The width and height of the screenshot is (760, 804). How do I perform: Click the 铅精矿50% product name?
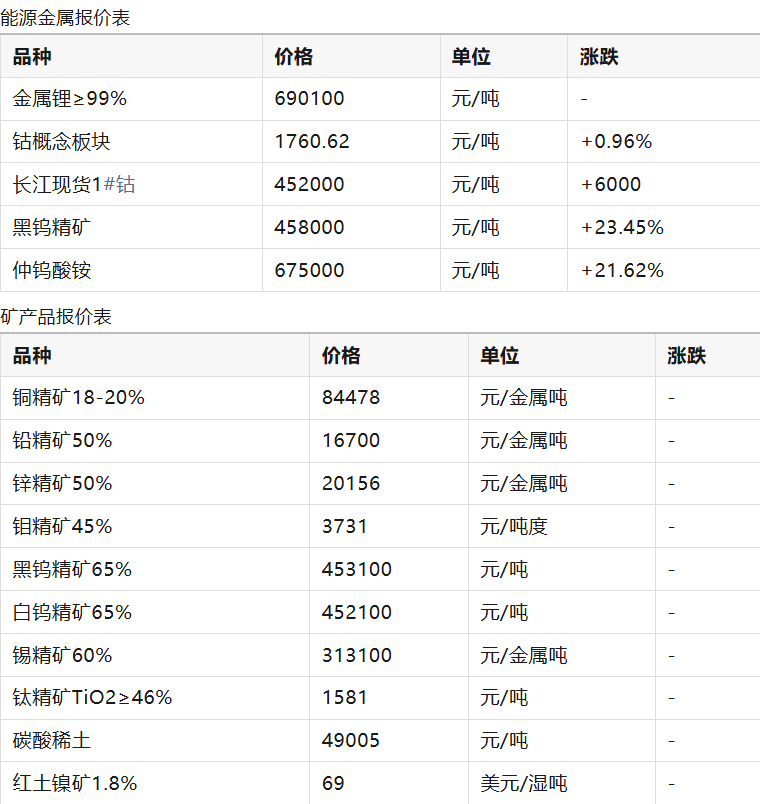click(x=62, y=441)
